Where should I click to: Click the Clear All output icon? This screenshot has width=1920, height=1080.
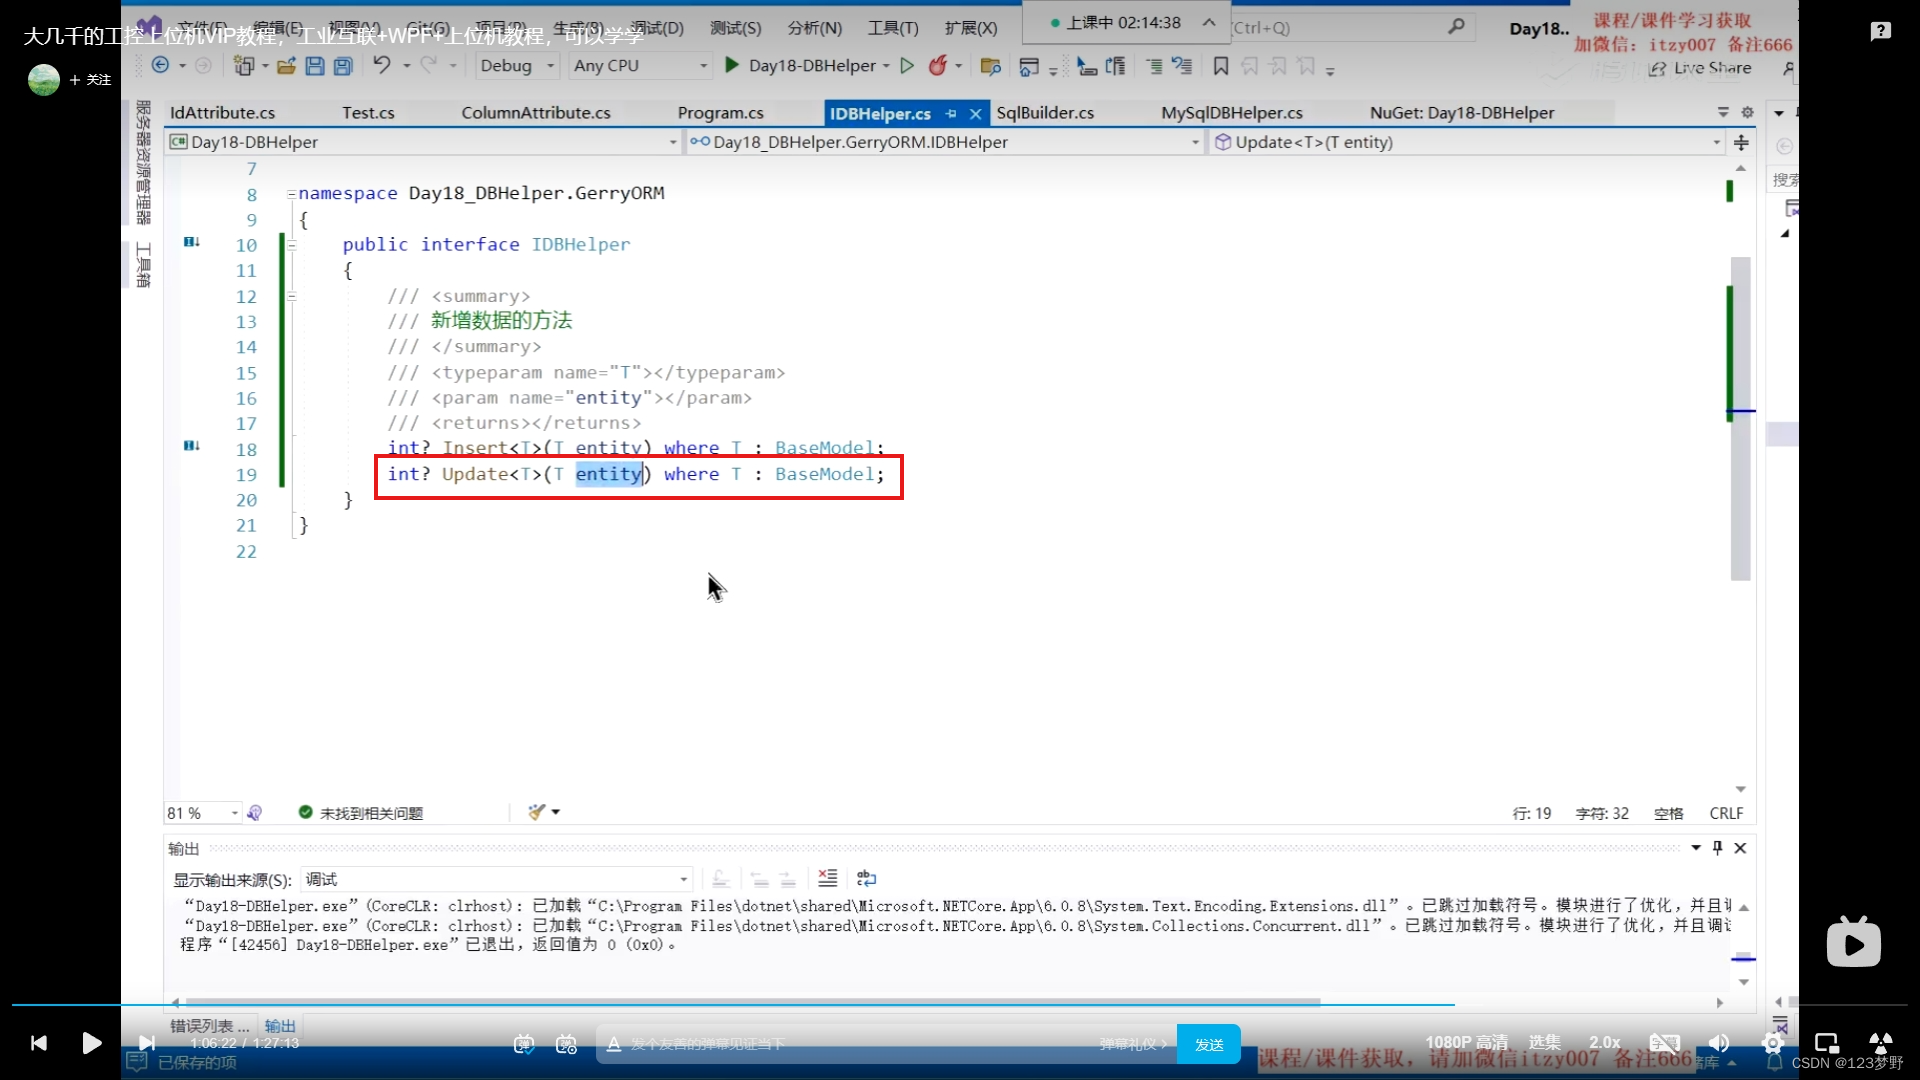827,878
